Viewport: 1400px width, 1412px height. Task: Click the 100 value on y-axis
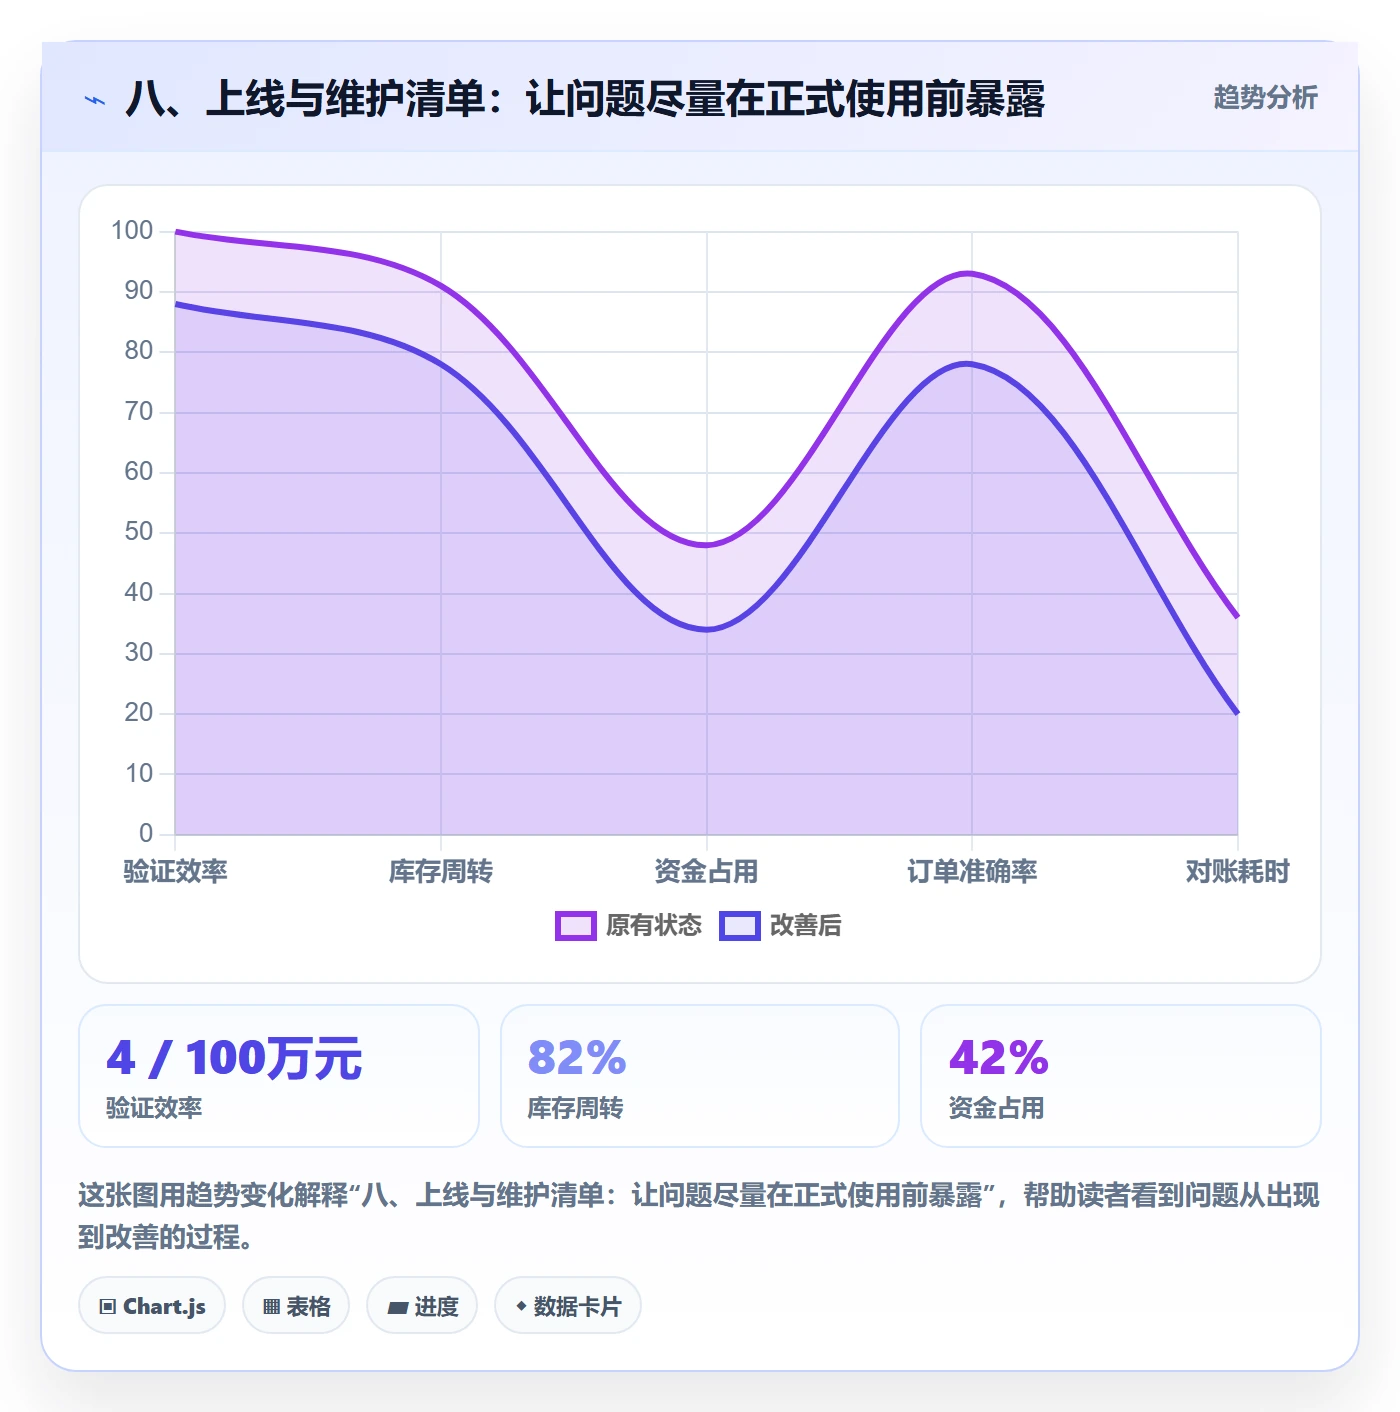click(132, 231)
